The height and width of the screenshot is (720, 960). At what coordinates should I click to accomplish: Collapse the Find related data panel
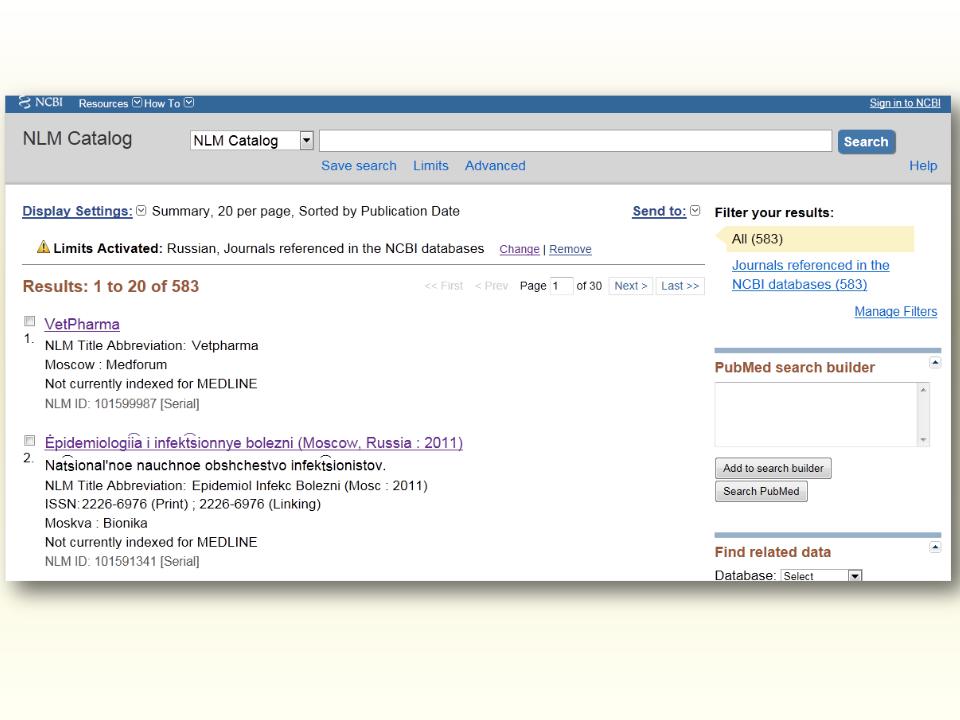(x=935, y=547)
